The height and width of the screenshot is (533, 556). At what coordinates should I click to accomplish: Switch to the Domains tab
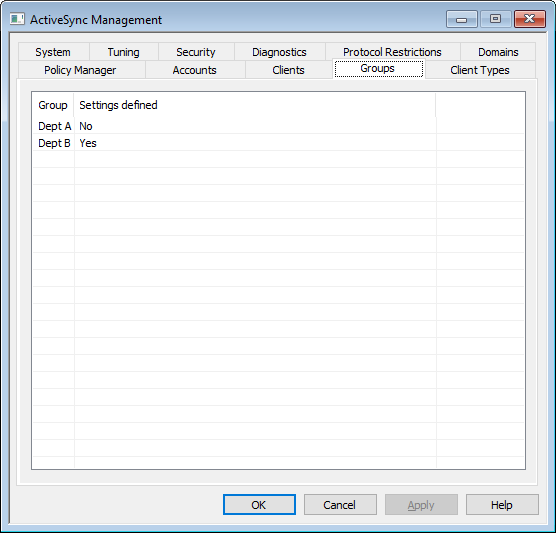pyautogui.click(x=498, y=52)
